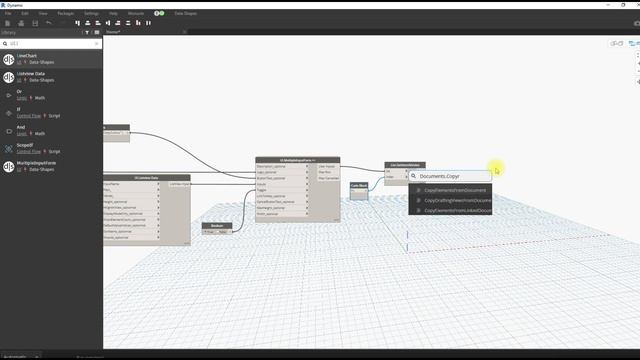Expand the Logo_optional input port chevron
Screen dimensions: 640x360
click(x=307, y=172)
